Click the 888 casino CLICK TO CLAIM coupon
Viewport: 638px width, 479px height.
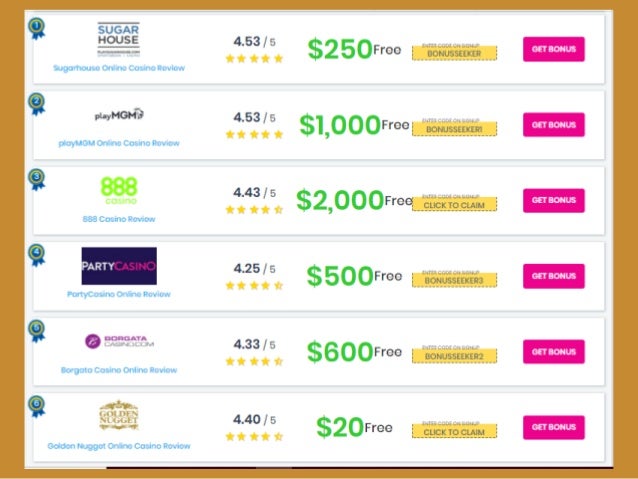[454, 205]
